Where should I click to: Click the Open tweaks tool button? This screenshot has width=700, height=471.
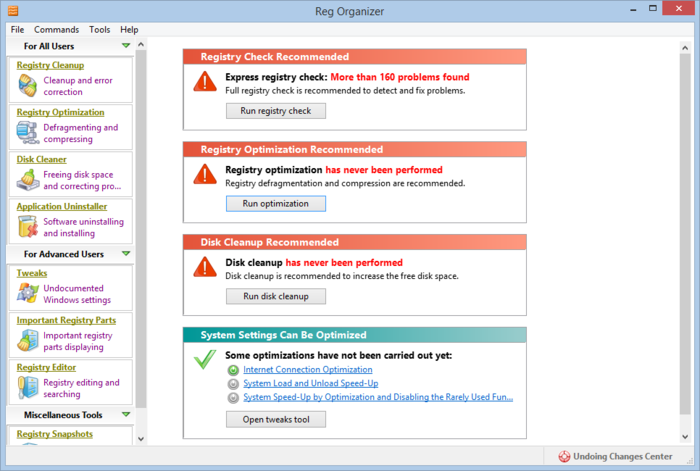pyautogui.click(x=276, y=420)
